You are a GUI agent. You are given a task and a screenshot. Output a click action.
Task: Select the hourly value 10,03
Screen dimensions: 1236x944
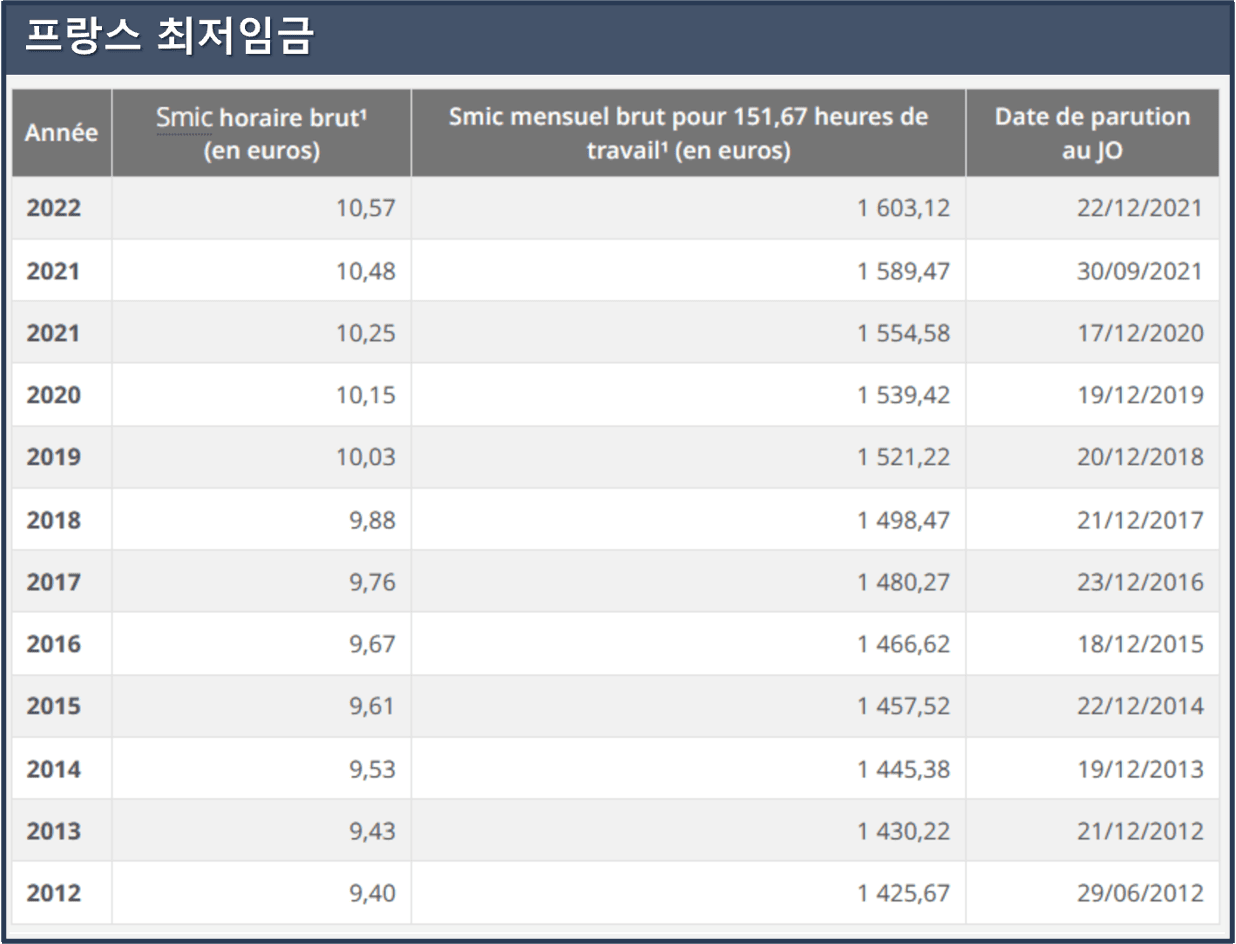[x=366, y=458]
